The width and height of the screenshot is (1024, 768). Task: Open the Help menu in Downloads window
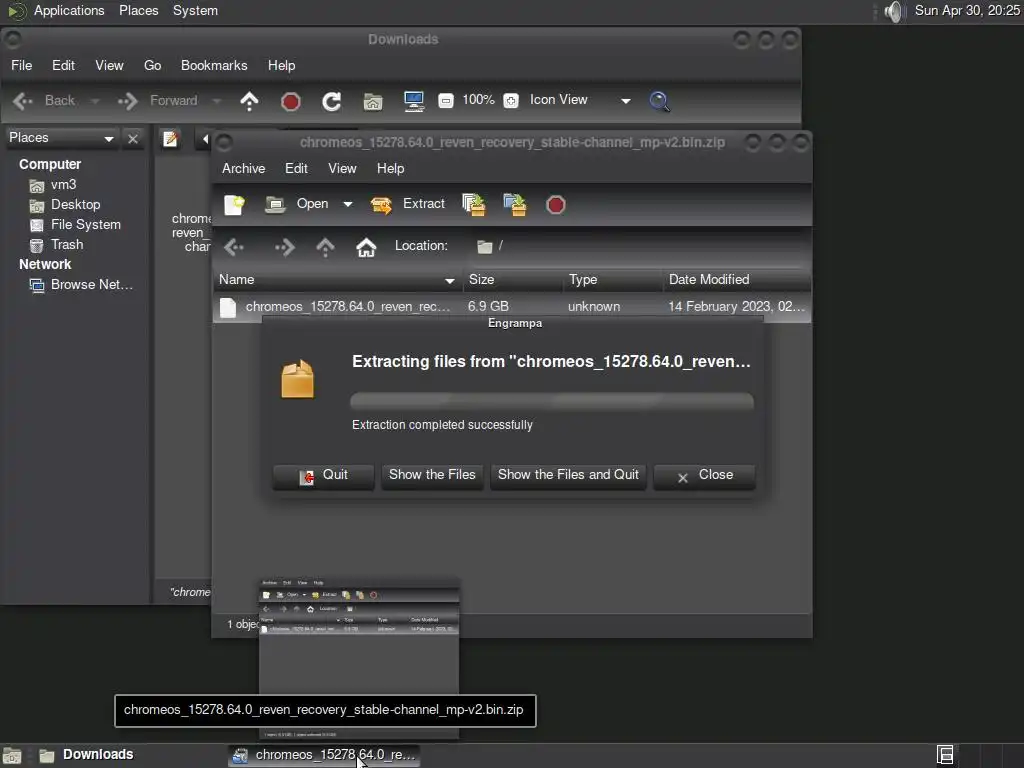[x=281, y=65]
